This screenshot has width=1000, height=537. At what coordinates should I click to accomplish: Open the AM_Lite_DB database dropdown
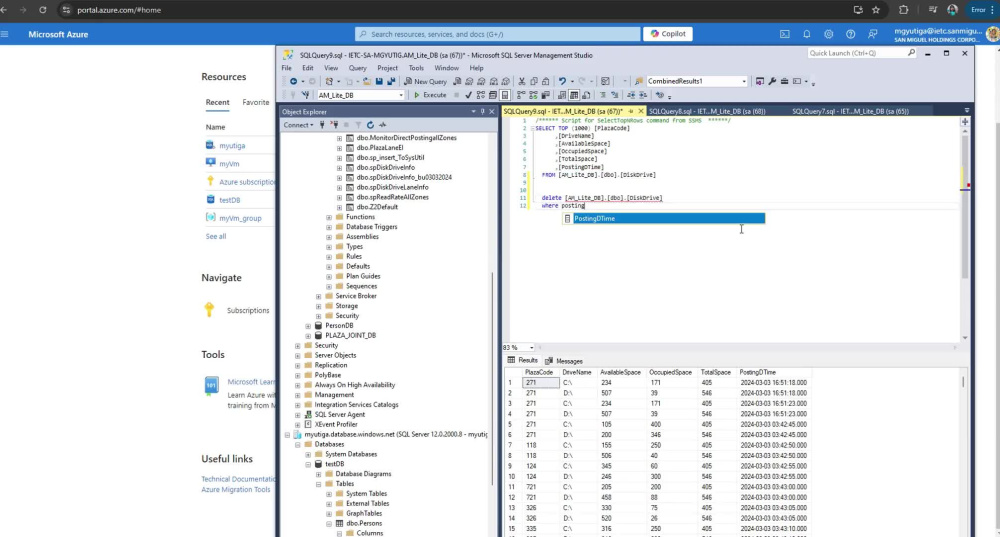tap(401, 95)
